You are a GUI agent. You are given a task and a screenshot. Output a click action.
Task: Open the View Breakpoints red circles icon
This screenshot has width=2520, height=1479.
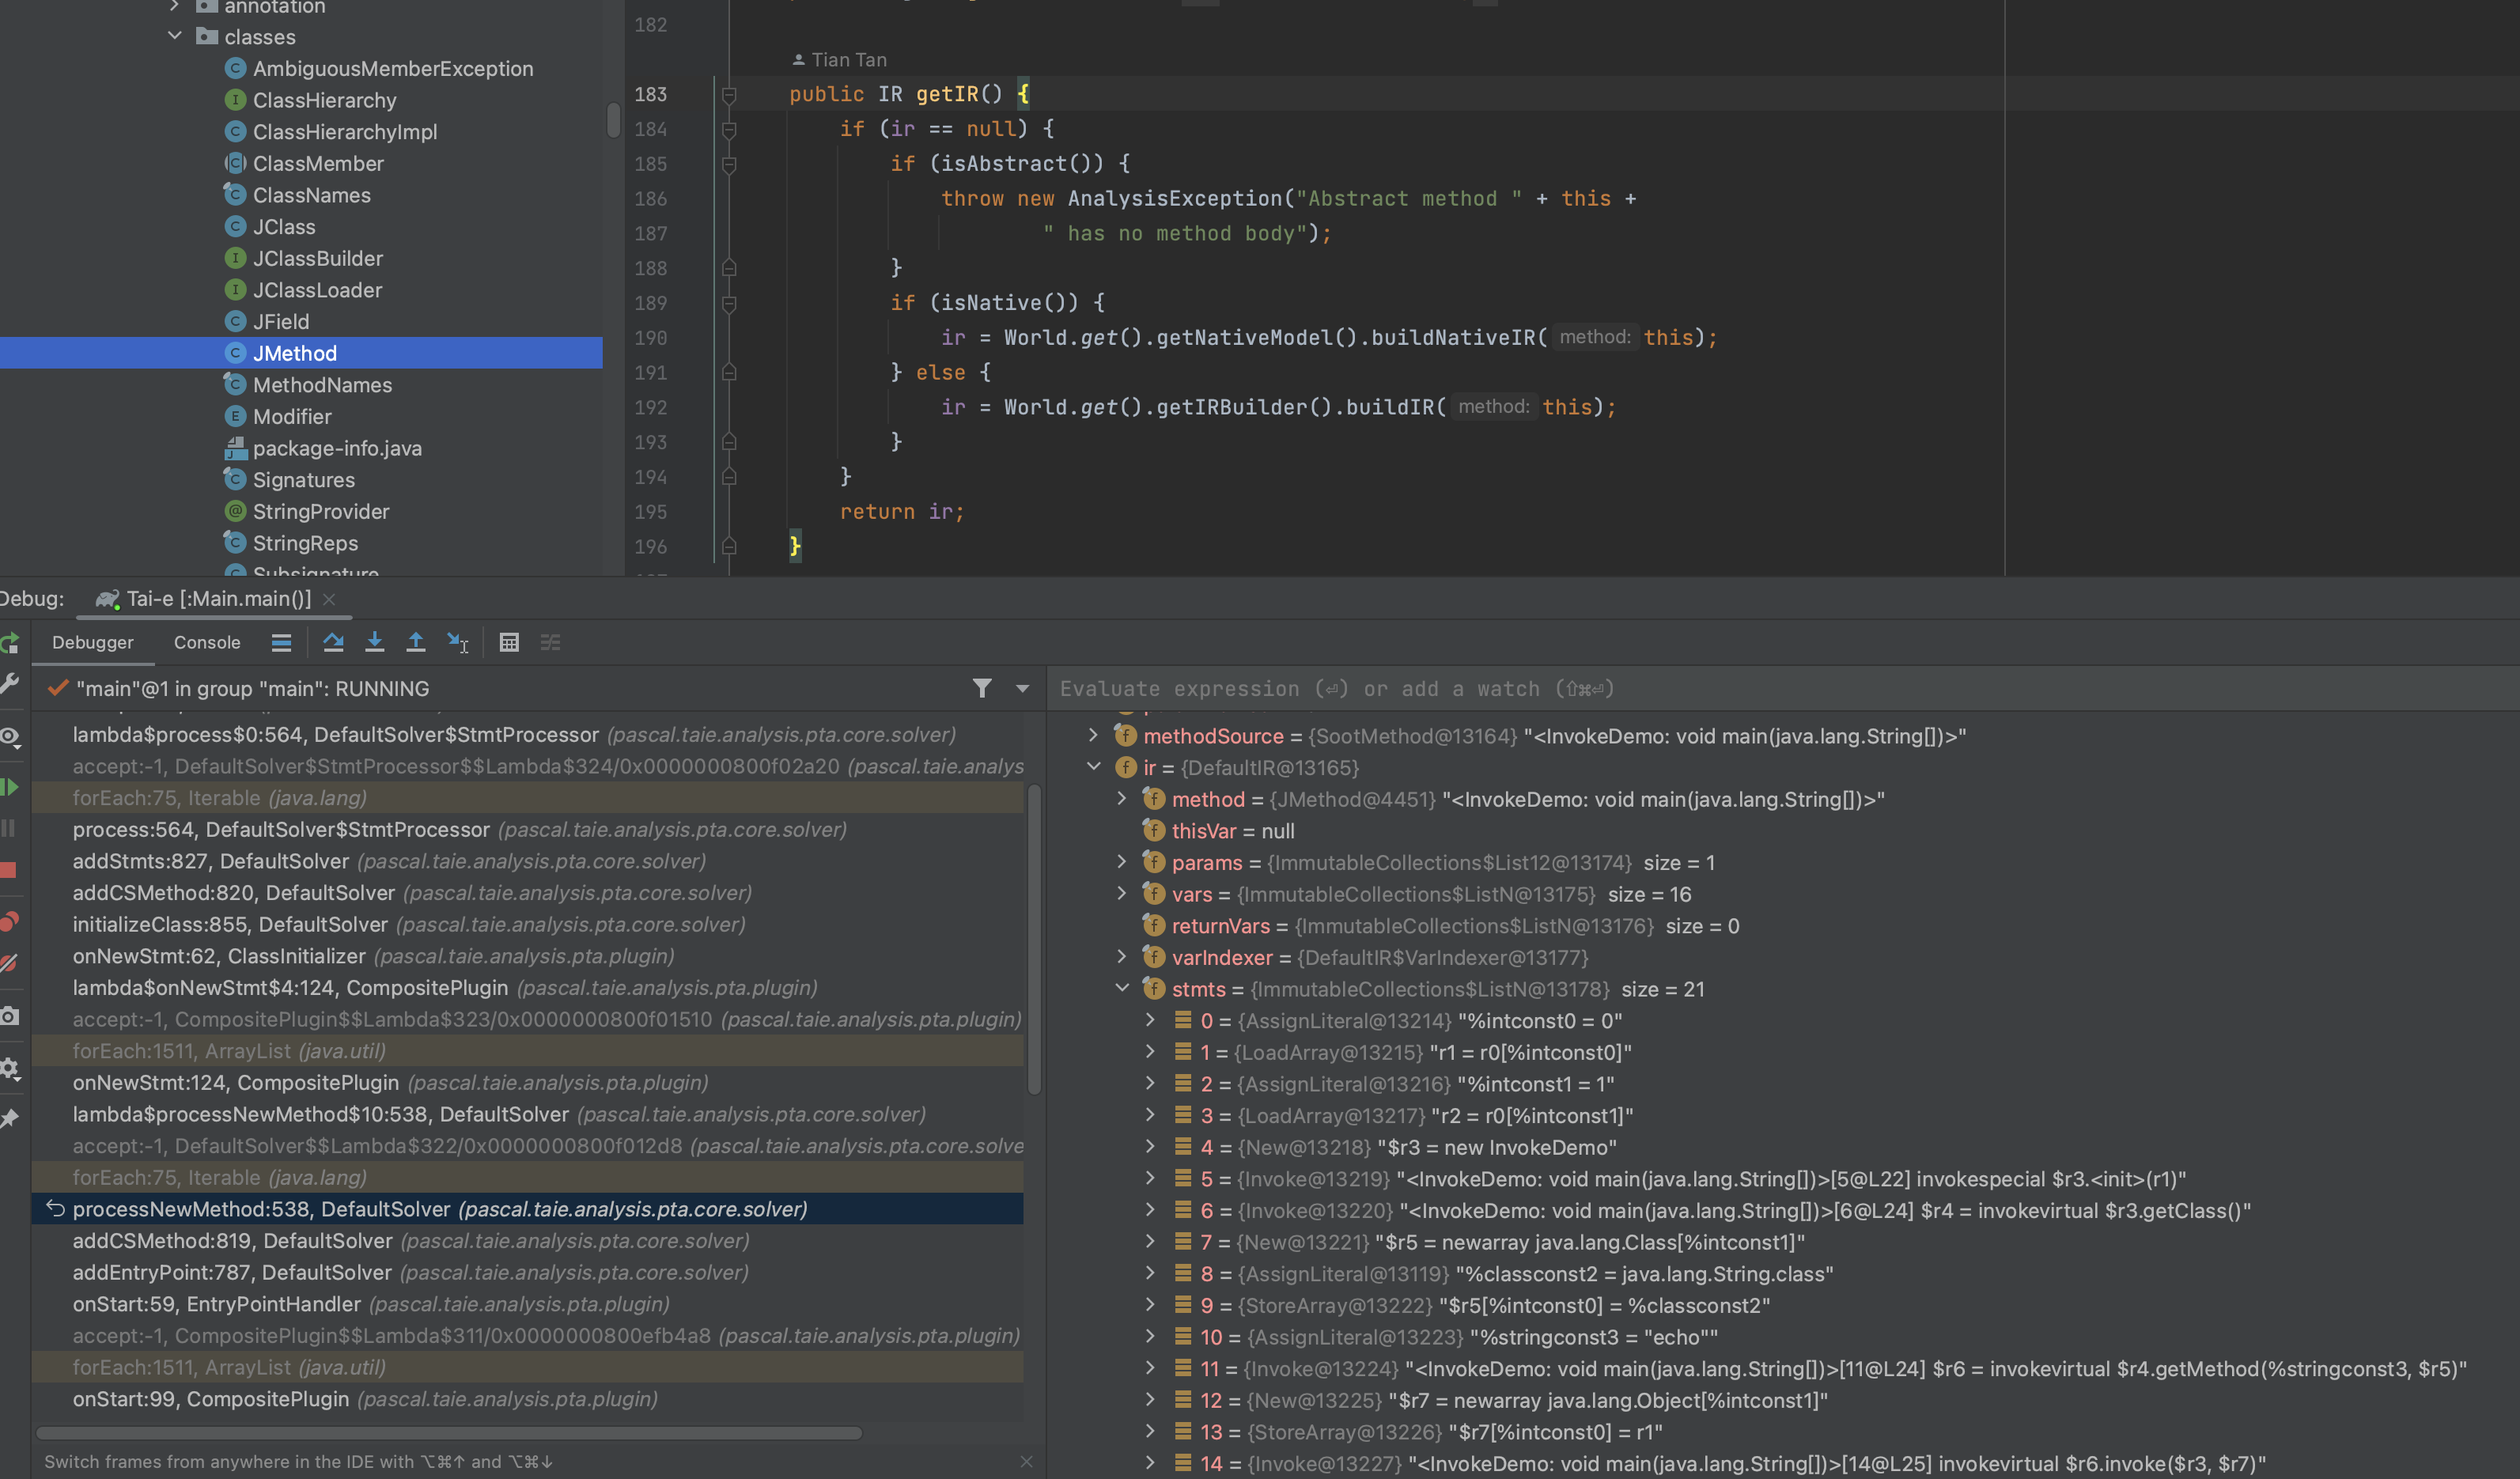(9, 922)
